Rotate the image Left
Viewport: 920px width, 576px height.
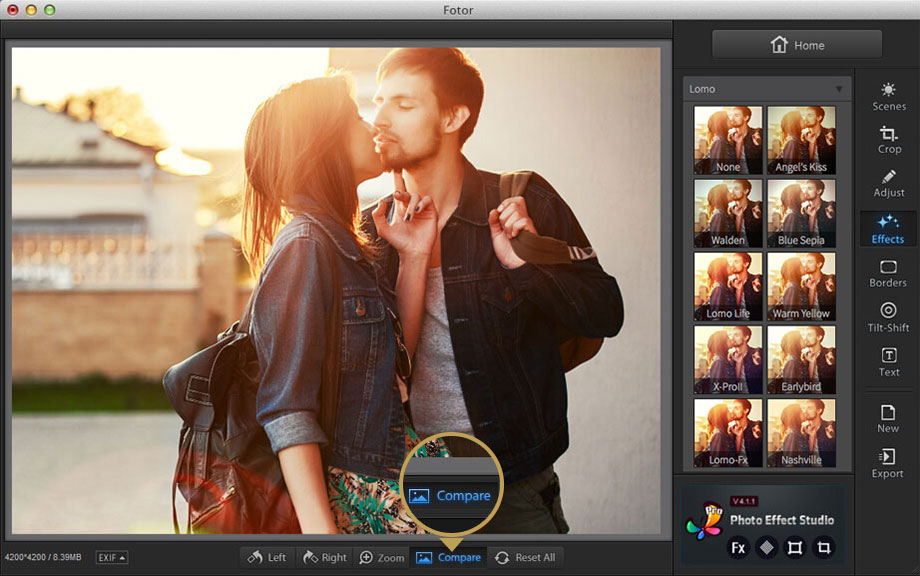(x=267, y=557)
